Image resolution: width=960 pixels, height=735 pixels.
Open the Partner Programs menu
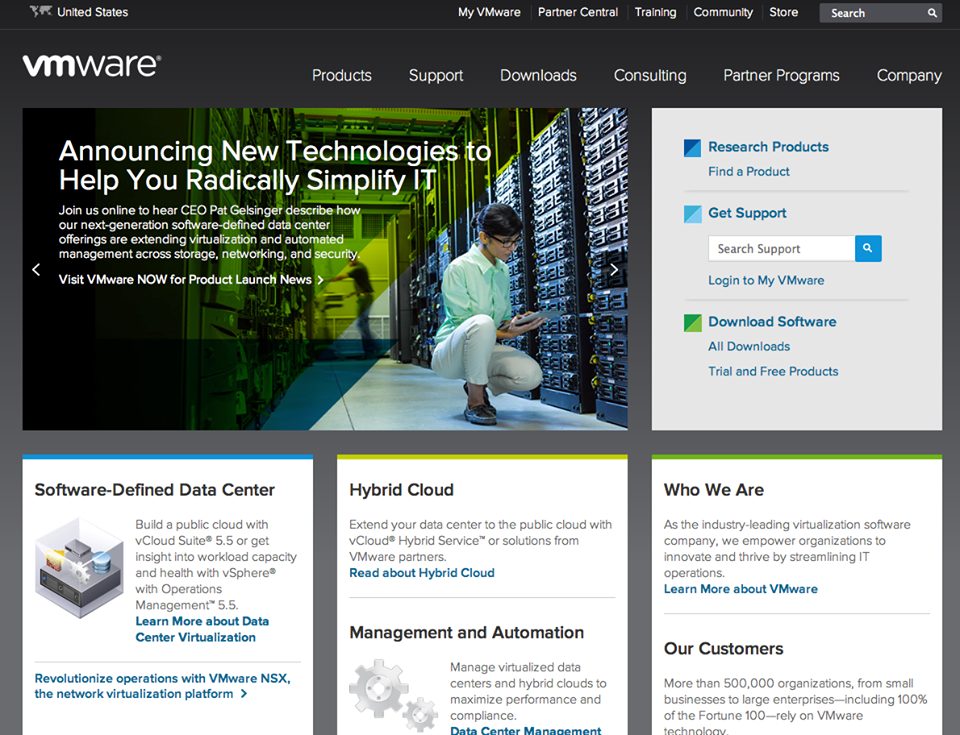pyautogui.click(x=781, y=75)
